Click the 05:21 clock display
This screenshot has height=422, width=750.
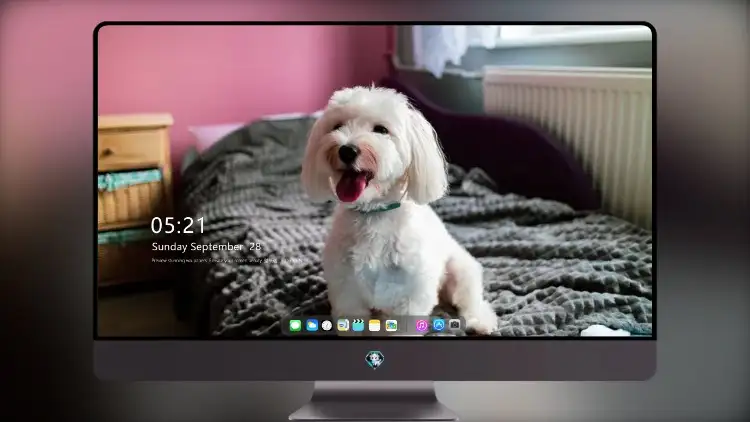point(178,225)
